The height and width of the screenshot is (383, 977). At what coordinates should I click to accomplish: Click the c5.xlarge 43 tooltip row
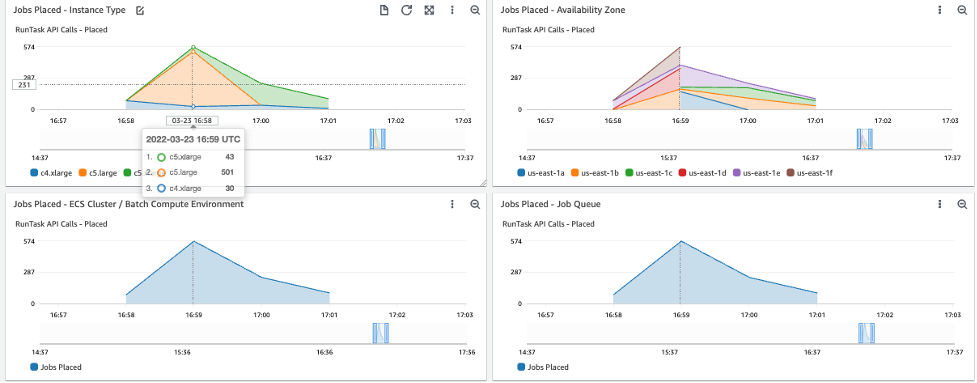193,157
